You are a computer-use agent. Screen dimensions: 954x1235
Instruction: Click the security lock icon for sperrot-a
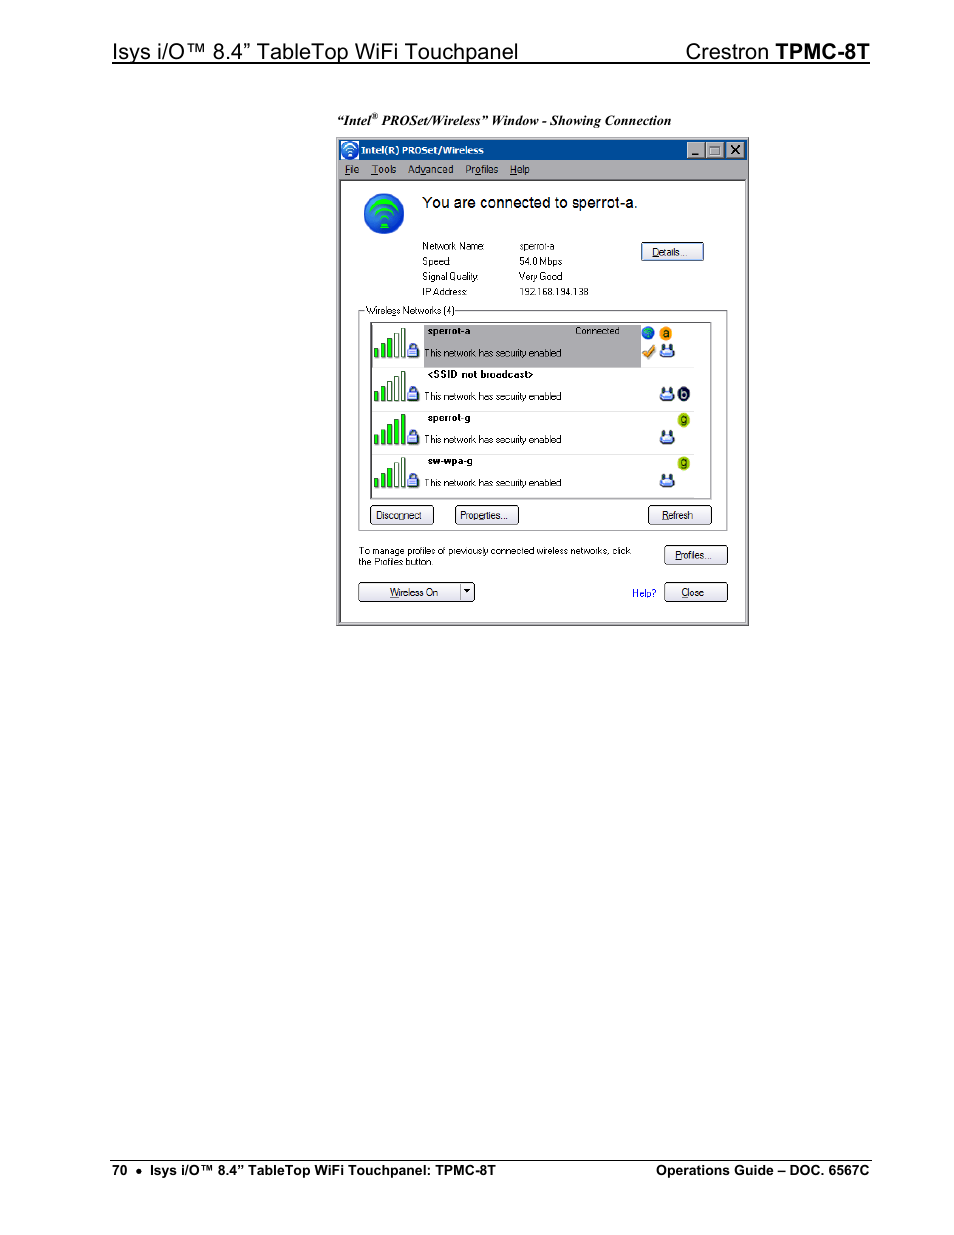tap(413, 351)
